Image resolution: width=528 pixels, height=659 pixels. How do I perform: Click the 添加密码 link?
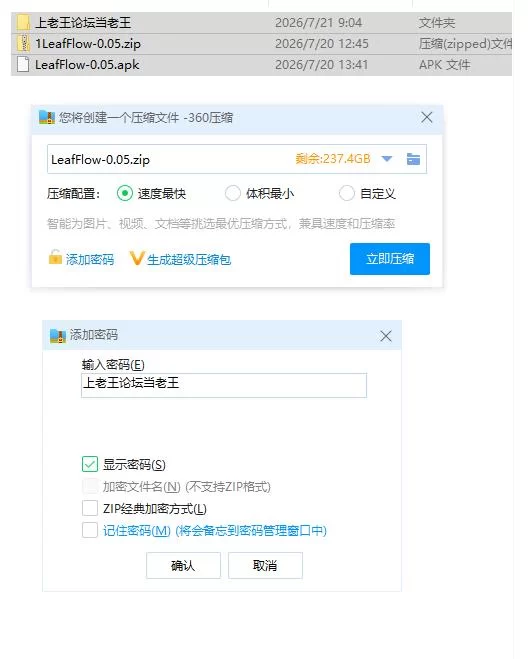(x=90, y=259)
